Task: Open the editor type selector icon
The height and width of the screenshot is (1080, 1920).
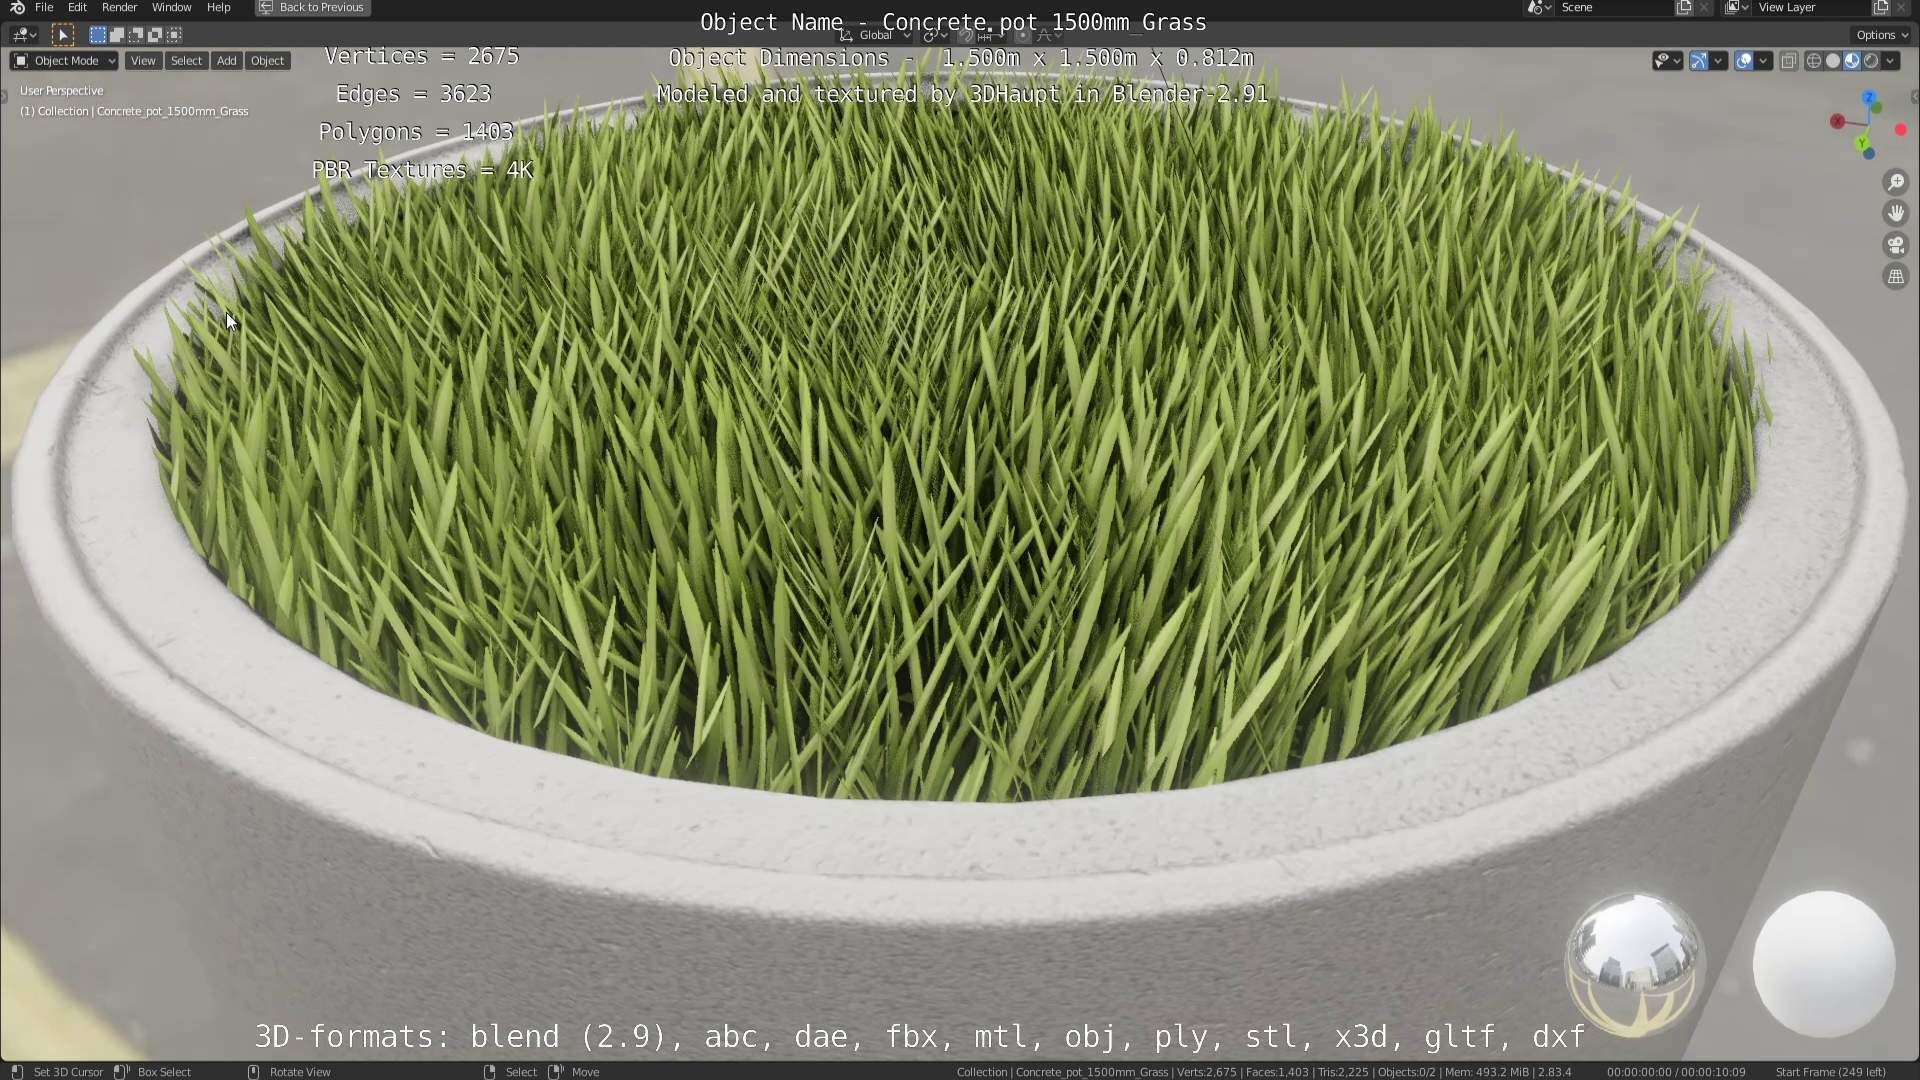Action: [x=25, y=35]
